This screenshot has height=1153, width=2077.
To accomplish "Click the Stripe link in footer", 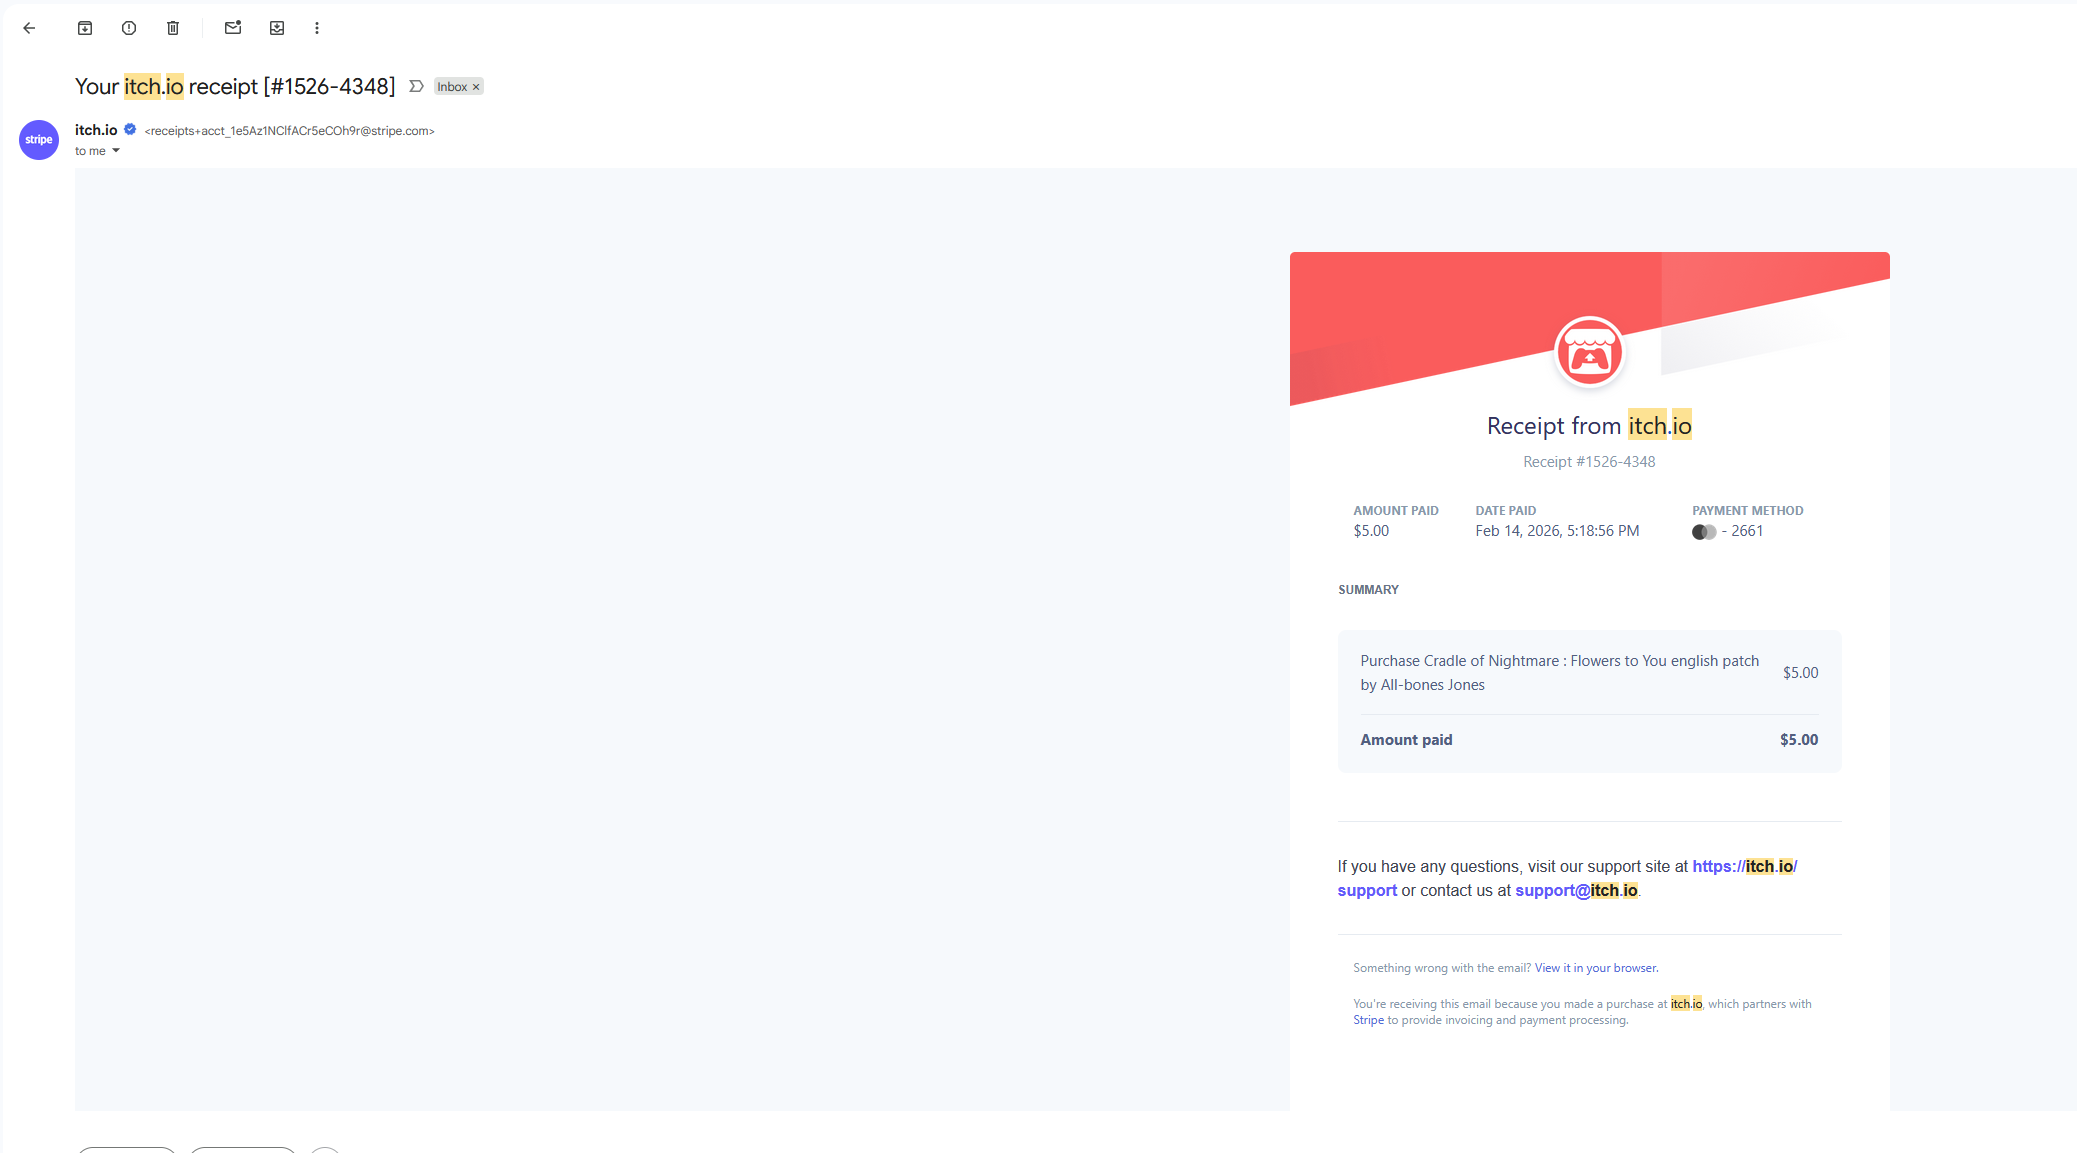I will [x=1368, y=1020].
